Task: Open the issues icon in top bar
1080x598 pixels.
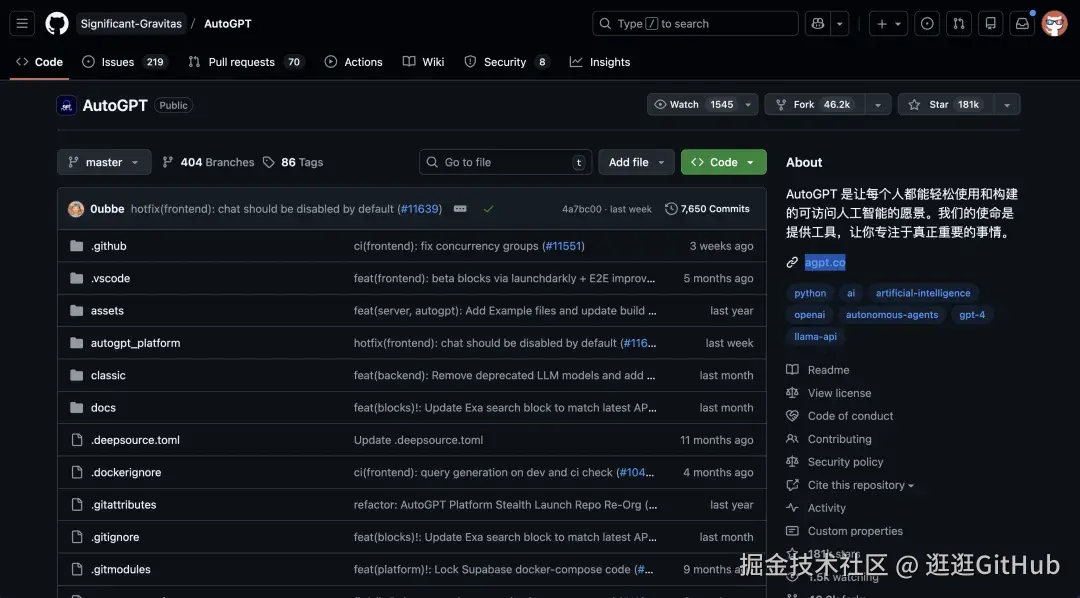Action: [927, 24]
